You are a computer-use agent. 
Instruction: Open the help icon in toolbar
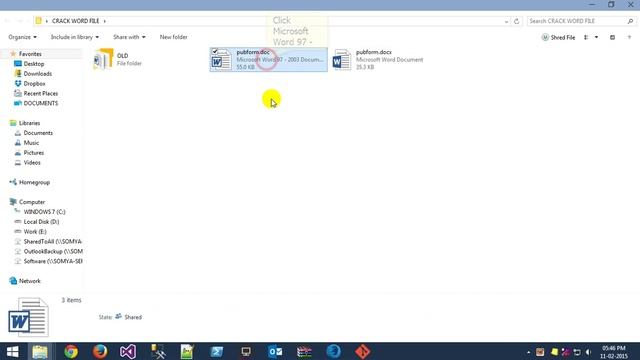[629, 38]
